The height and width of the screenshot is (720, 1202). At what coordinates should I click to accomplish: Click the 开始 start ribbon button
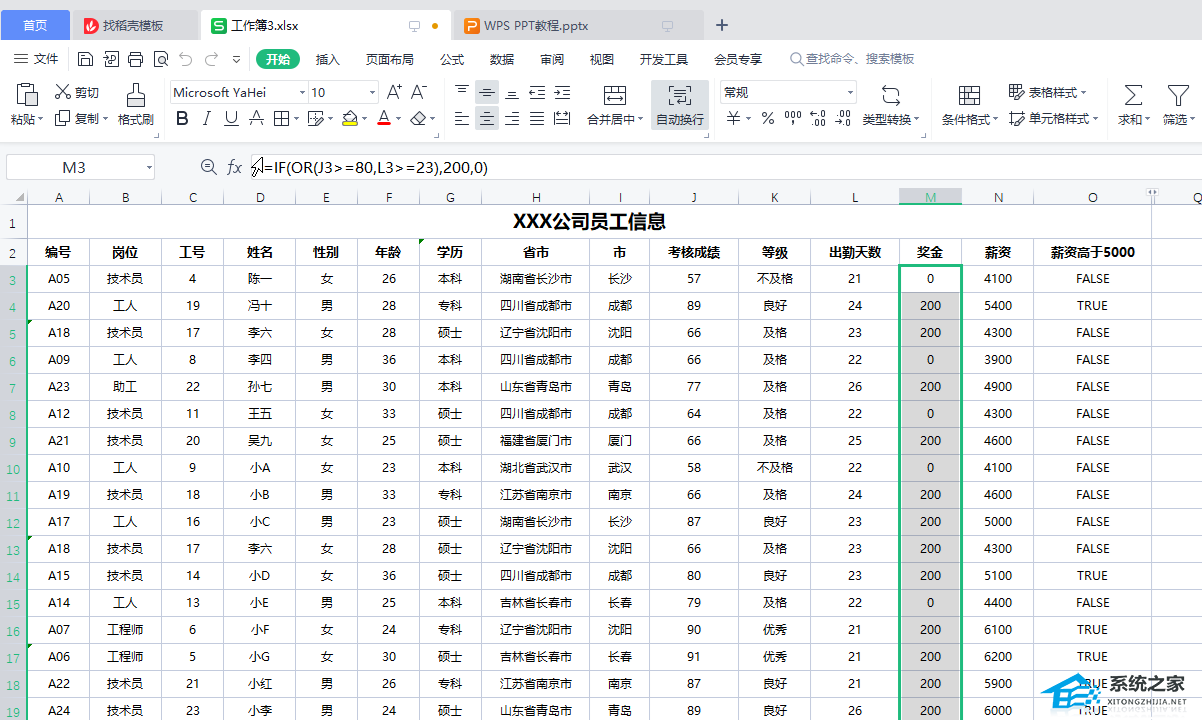(x=278, y=59)
